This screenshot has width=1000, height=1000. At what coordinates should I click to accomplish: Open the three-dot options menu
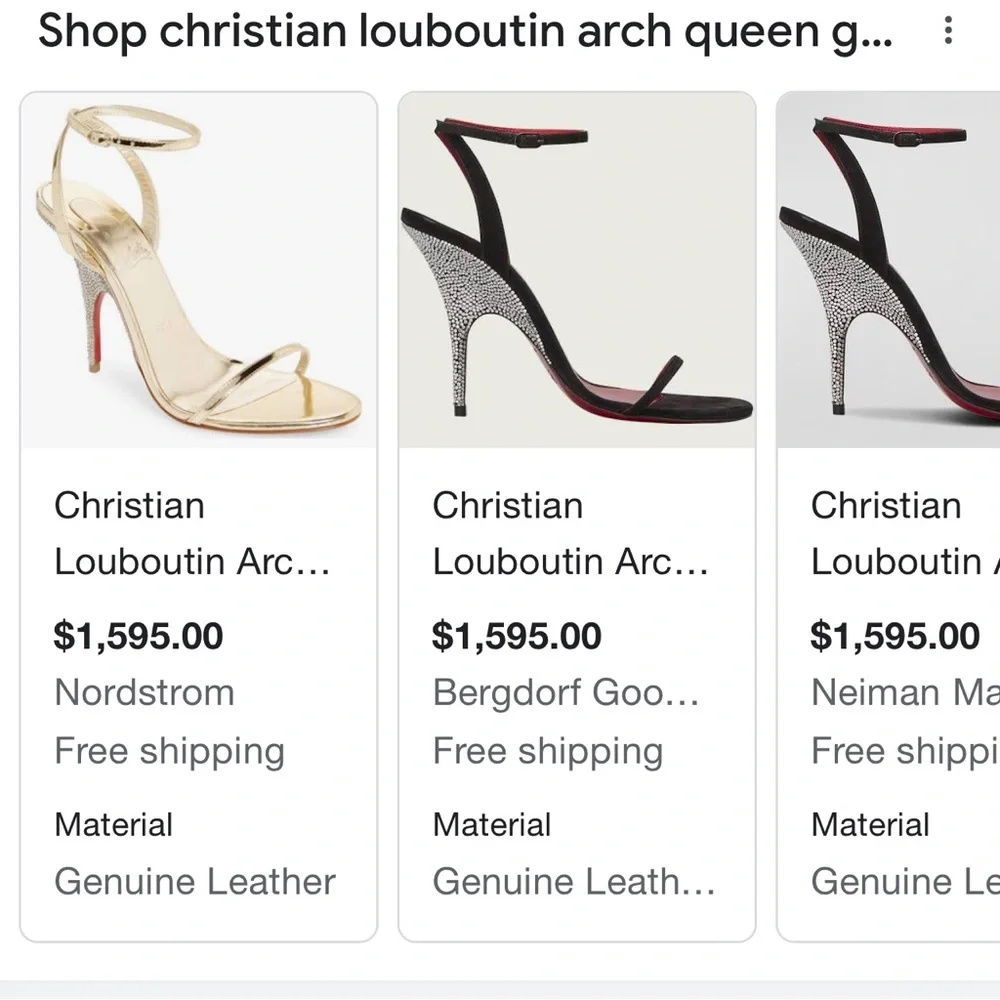click(948, 31)
